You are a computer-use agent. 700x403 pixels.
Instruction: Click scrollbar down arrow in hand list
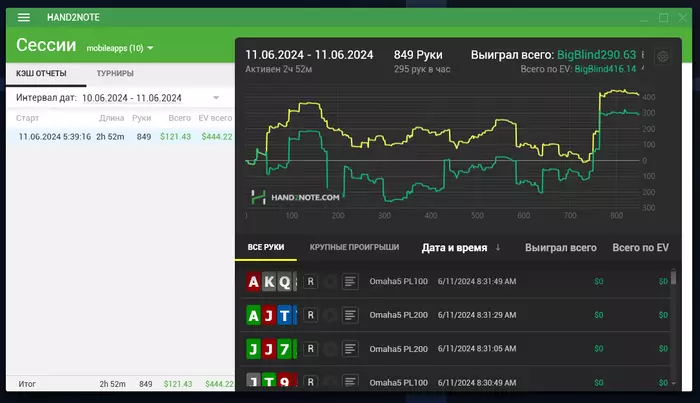[673, 383]
